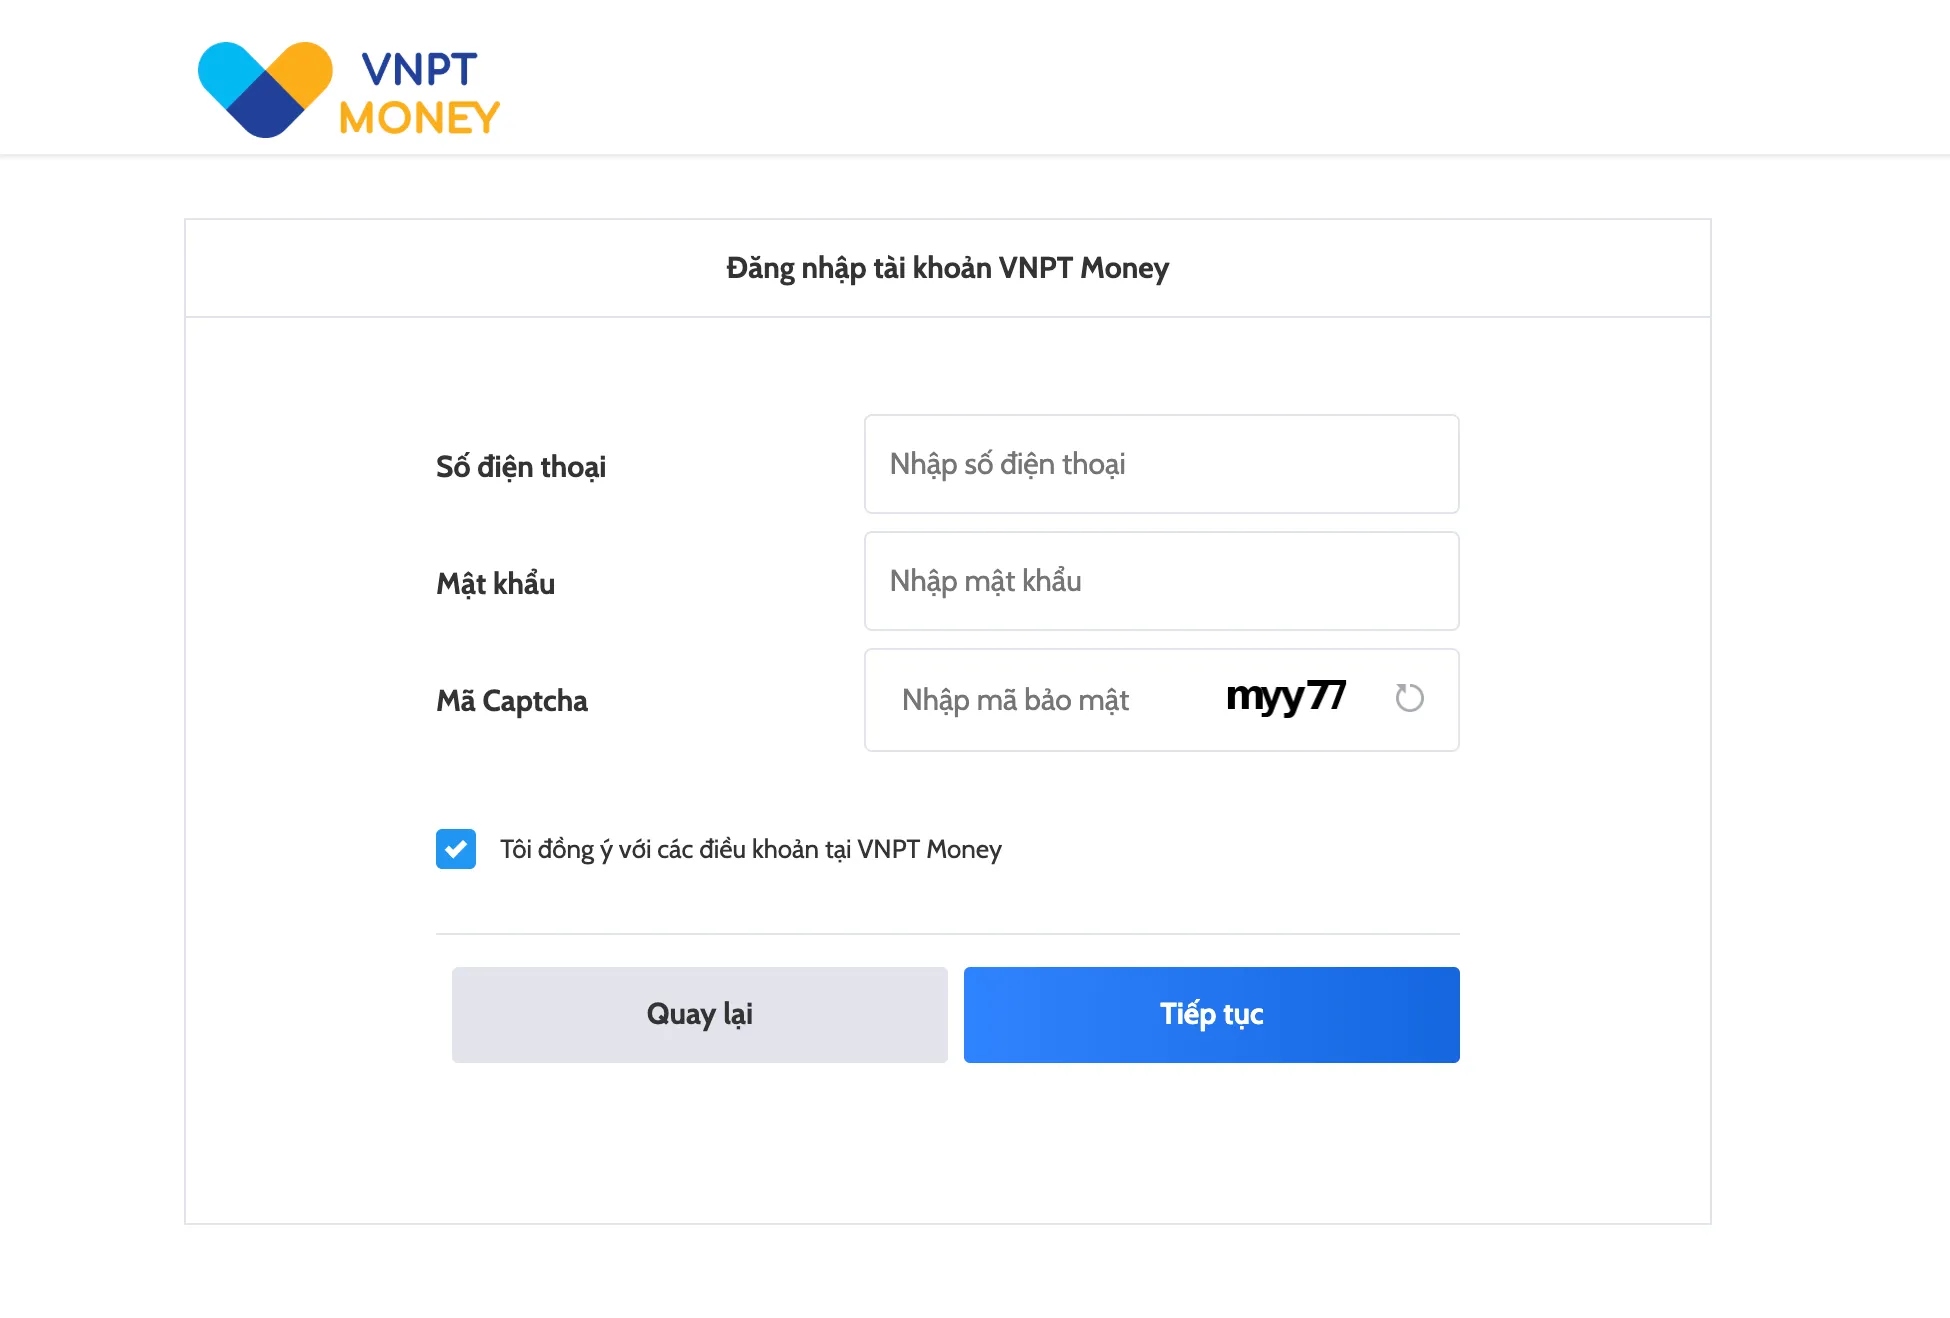
Task: Click the "Tôi đồng ý" terms label text
Action: (x=547, y=849)
